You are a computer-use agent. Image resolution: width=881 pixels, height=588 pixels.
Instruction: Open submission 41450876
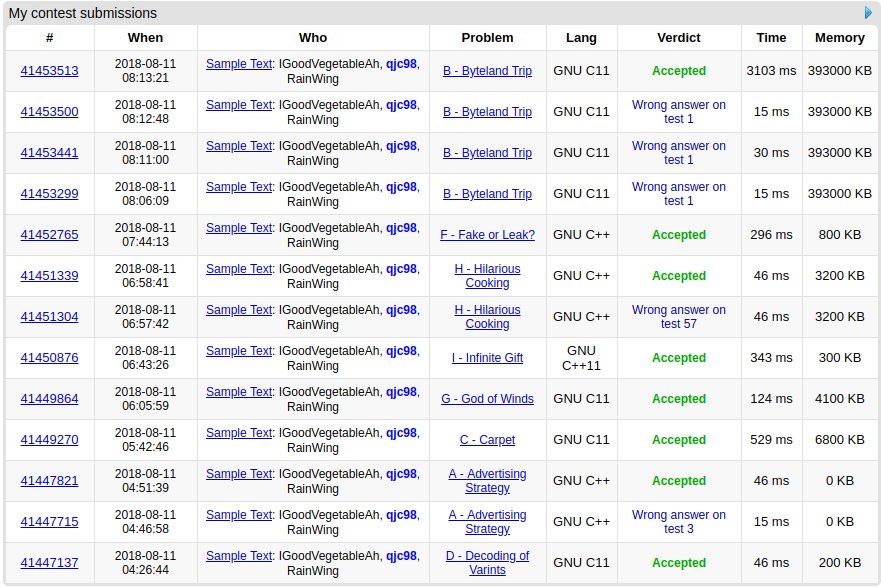point(49,358)
